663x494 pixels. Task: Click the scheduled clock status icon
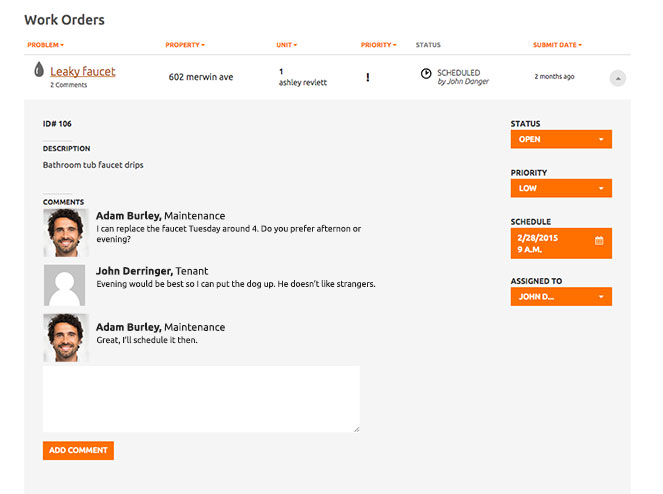(426, 73)
